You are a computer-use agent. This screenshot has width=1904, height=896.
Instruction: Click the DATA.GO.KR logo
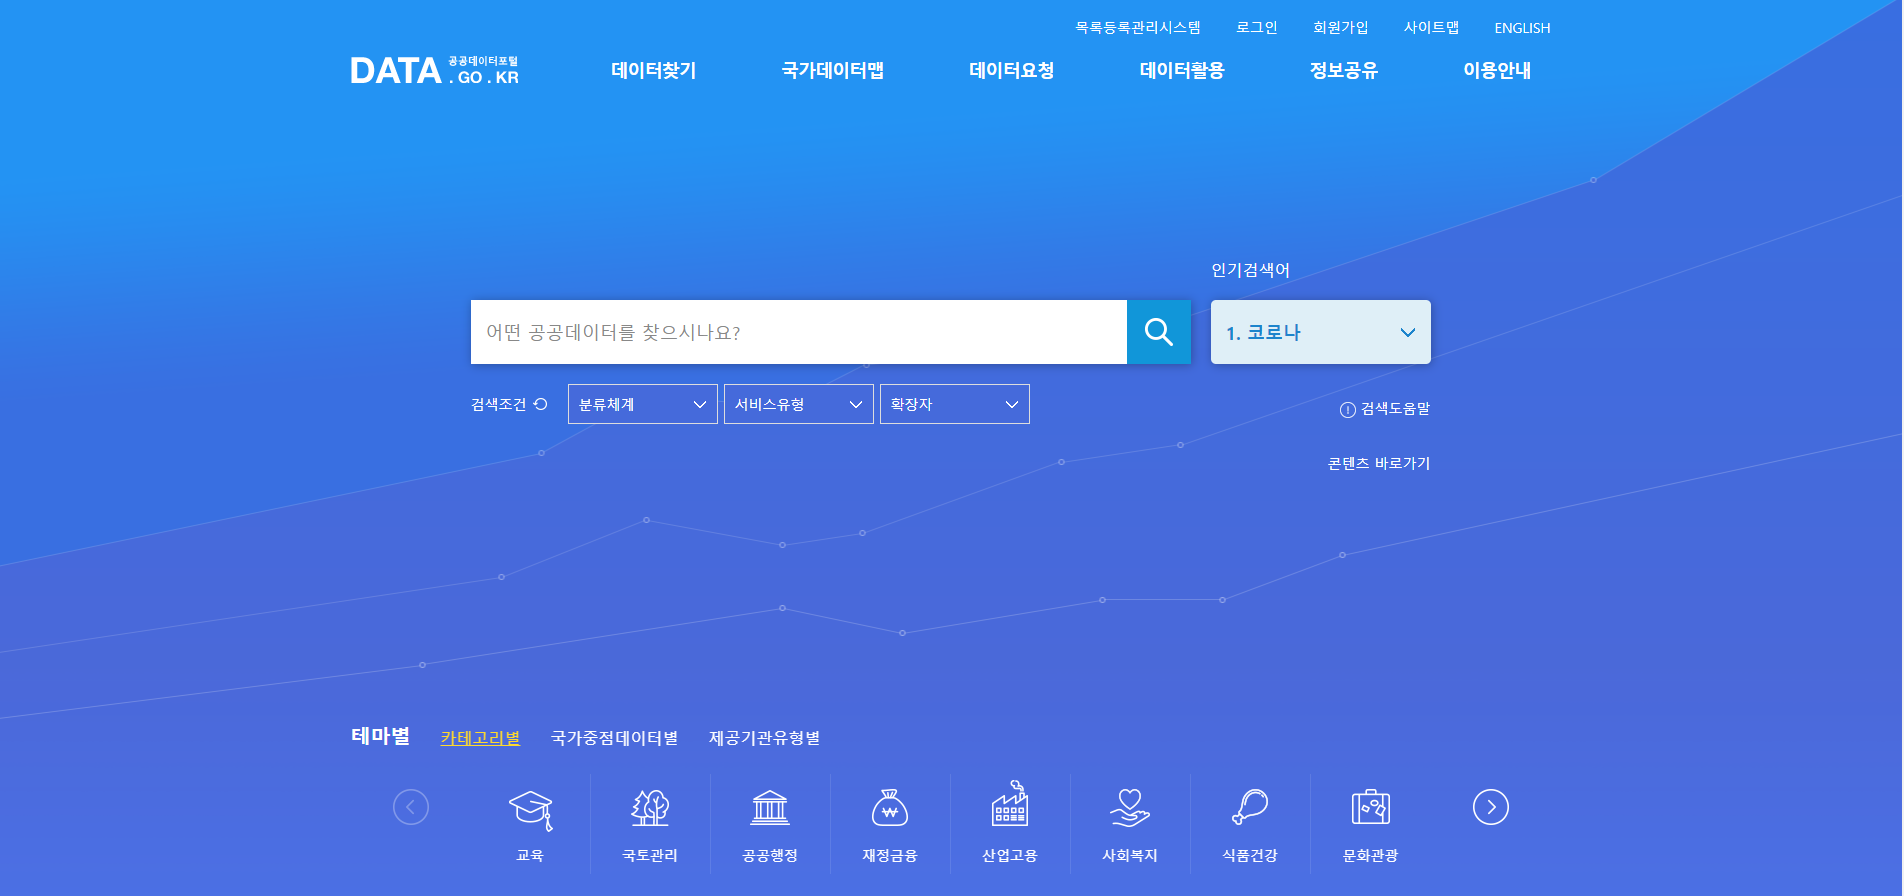click(x=434, y=70)
